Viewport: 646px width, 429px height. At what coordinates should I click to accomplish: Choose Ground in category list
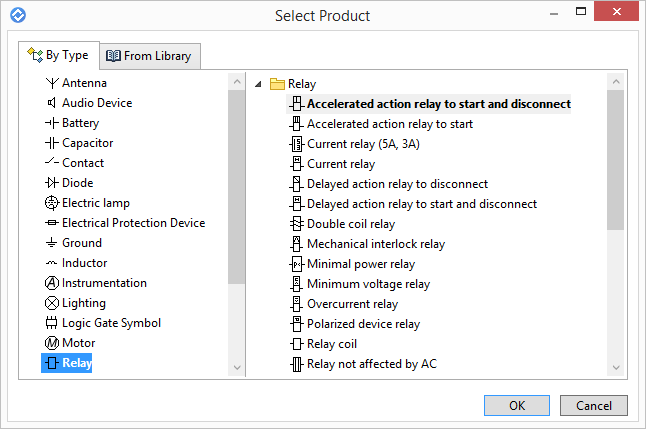[x=81, y=243]
